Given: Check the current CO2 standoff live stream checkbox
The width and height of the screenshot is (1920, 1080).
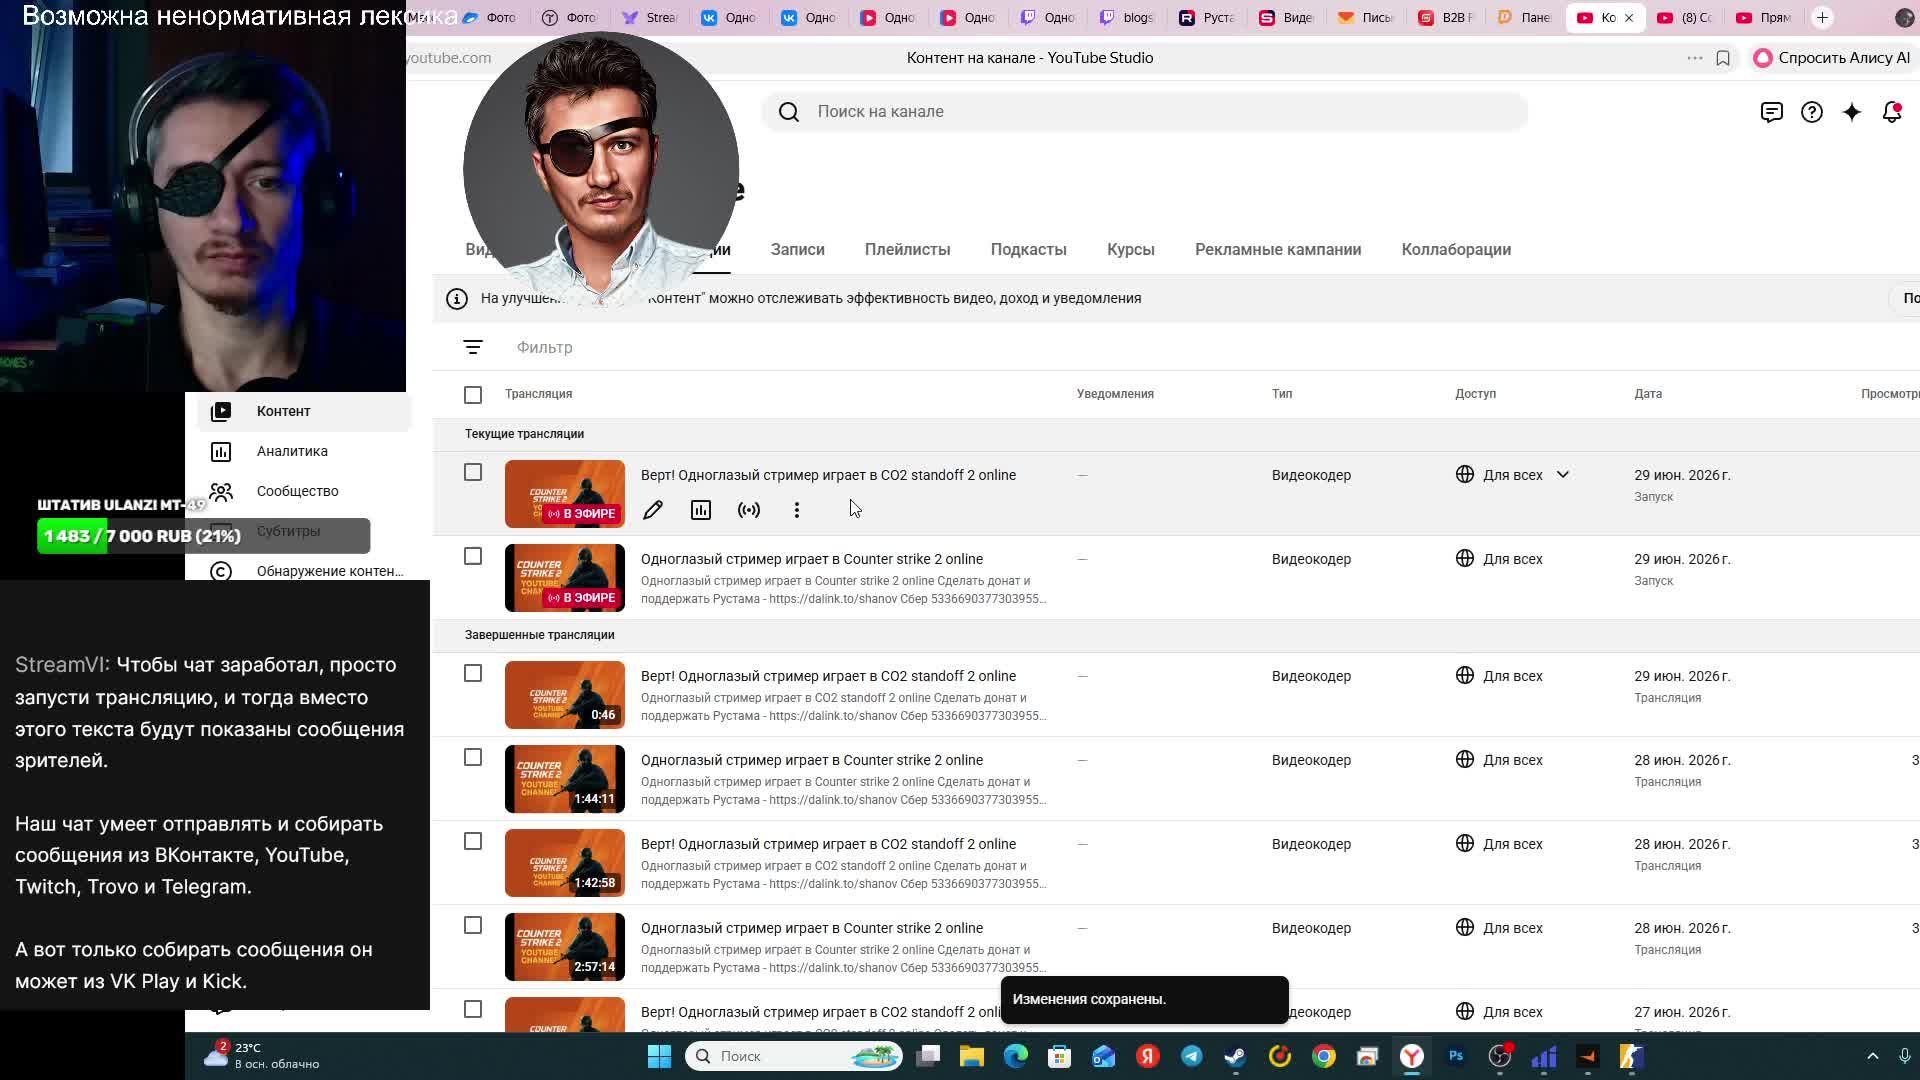Looking at the screenshot, I should (473, 472).
